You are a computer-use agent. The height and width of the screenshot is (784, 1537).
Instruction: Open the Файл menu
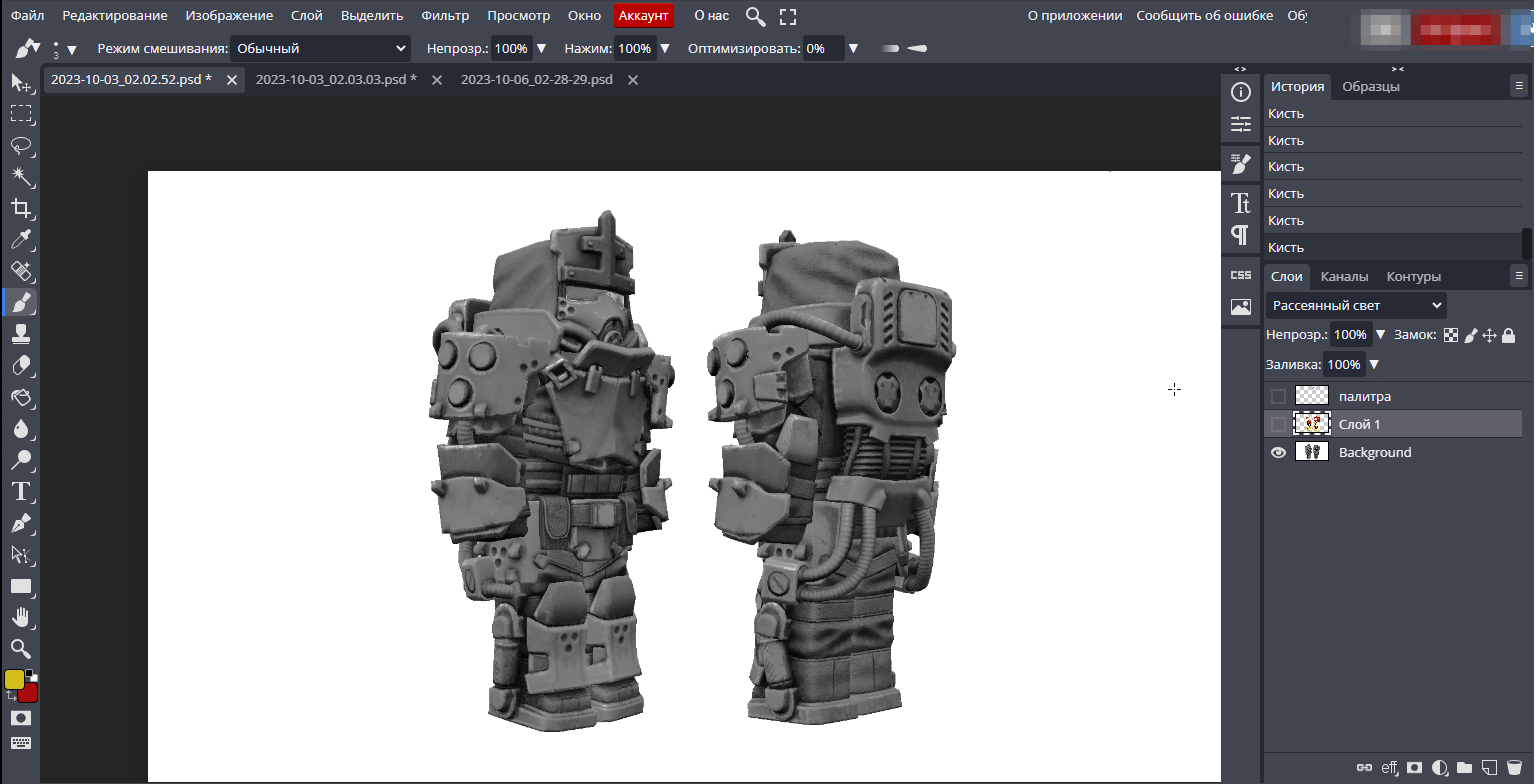coord(28,16)
